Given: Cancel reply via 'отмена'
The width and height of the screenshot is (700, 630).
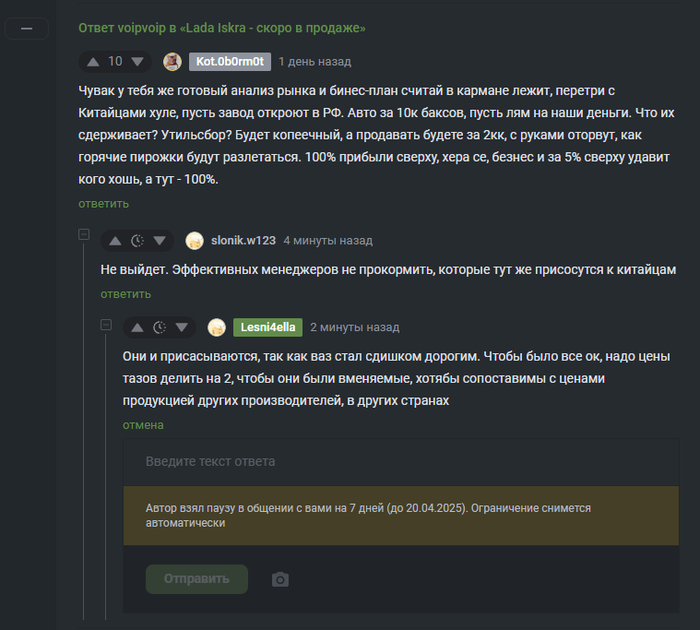Looking at the screenshot, I should pos(143,425).
